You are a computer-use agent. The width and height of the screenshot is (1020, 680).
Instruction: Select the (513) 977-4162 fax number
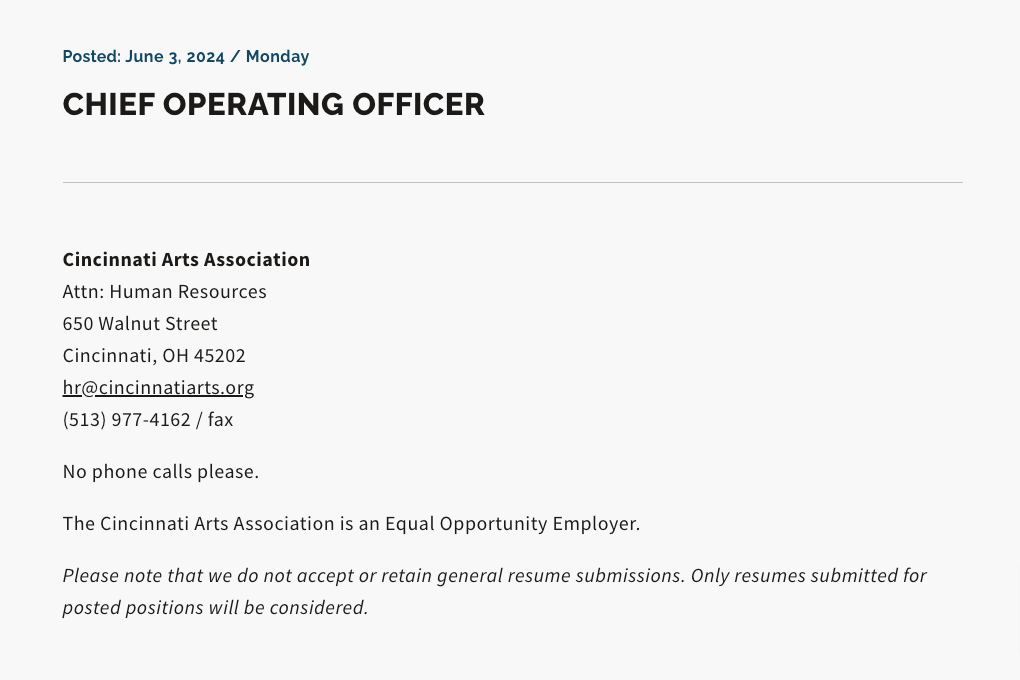[x=126, y=419]
